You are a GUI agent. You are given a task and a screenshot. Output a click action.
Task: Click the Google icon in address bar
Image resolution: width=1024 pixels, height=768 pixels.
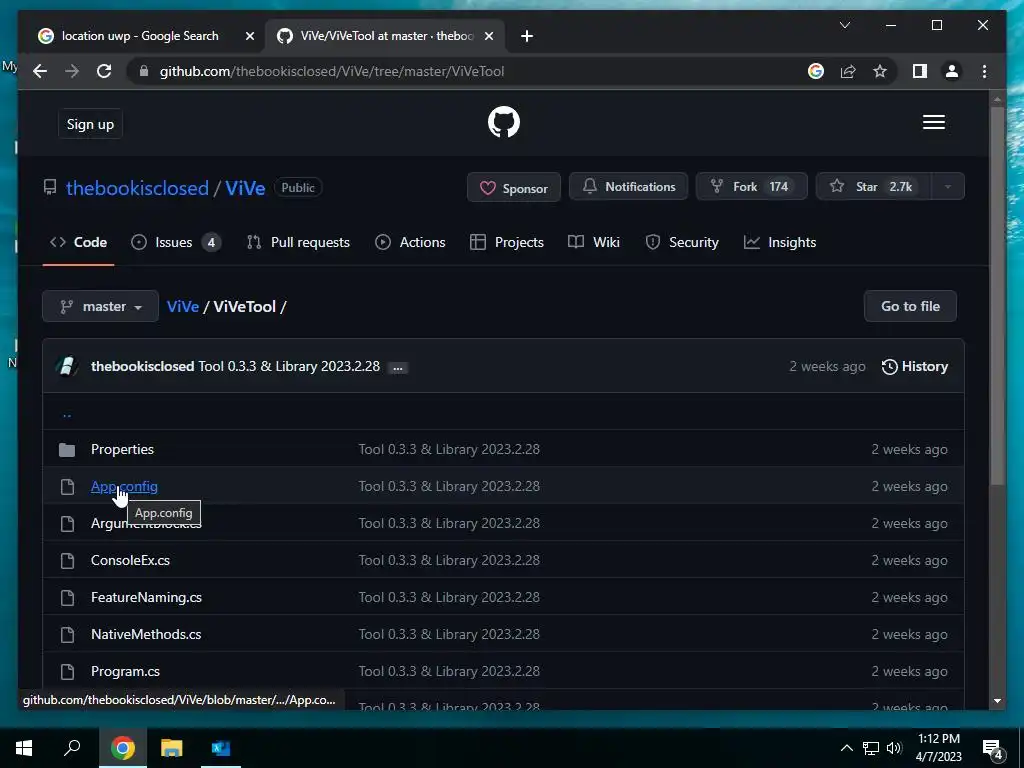point(816,71)
